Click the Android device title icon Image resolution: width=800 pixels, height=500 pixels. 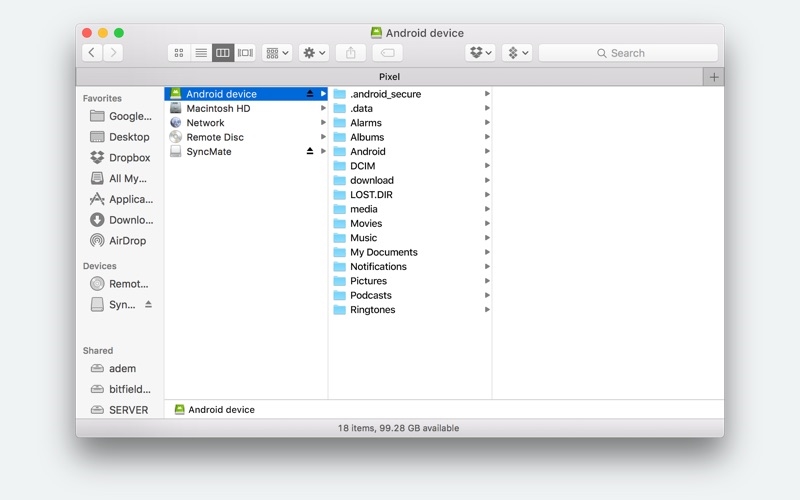point(376,33)
